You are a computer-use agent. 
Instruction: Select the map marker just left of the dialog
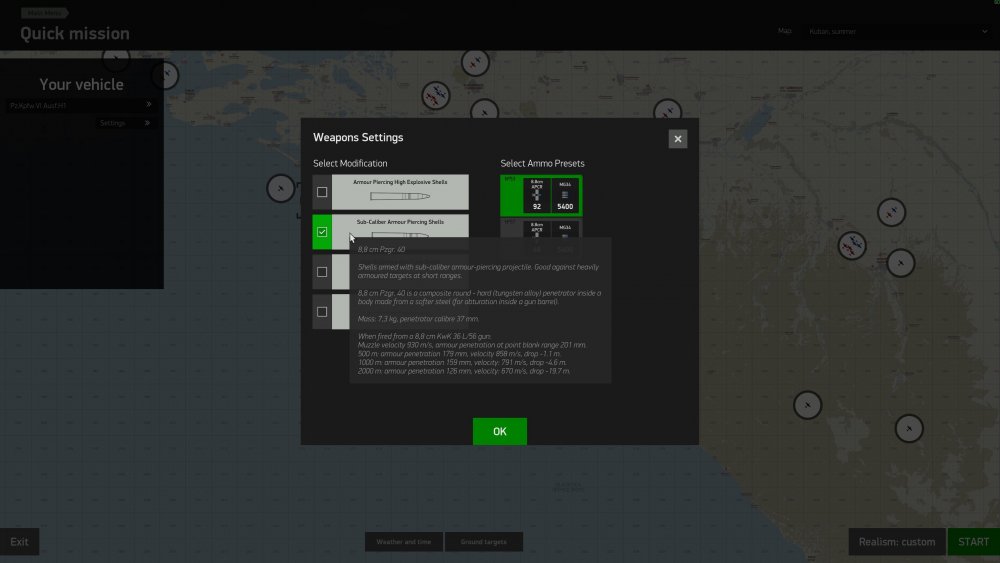281,188
